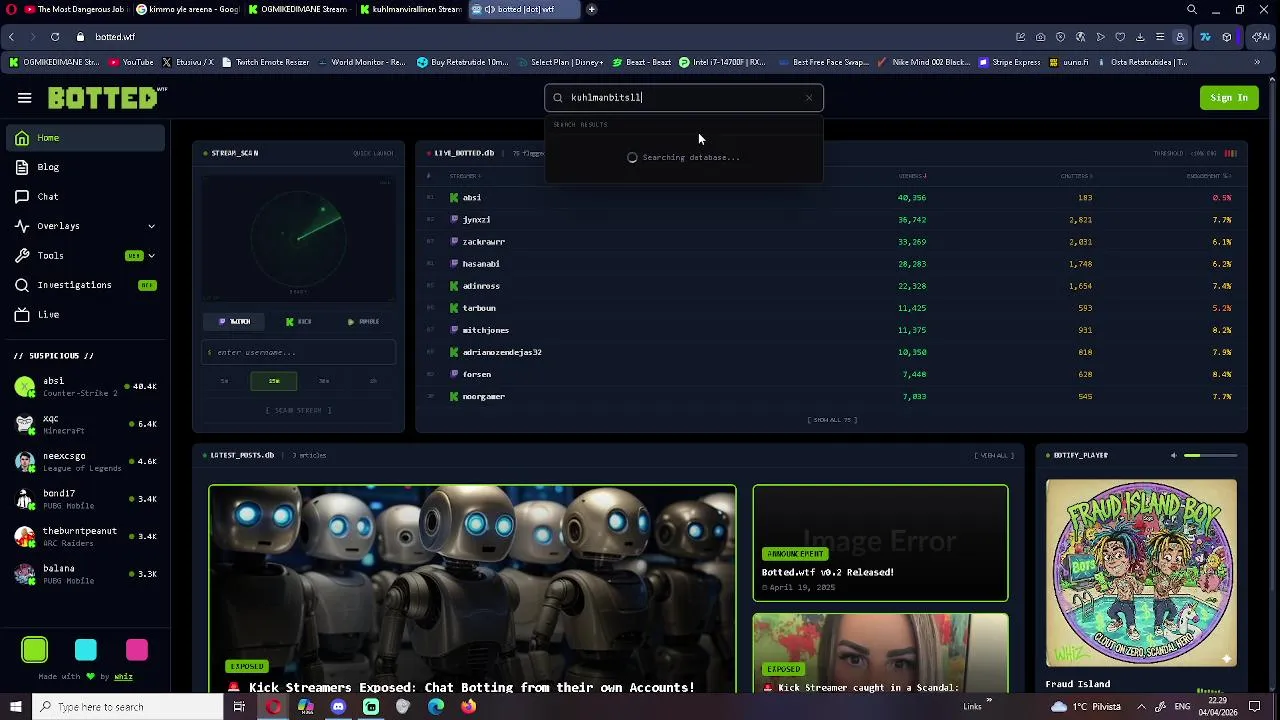Screen dimensions: 1280x720
Task: Click Show All under the live table
Action: click(x=832, y=420)
